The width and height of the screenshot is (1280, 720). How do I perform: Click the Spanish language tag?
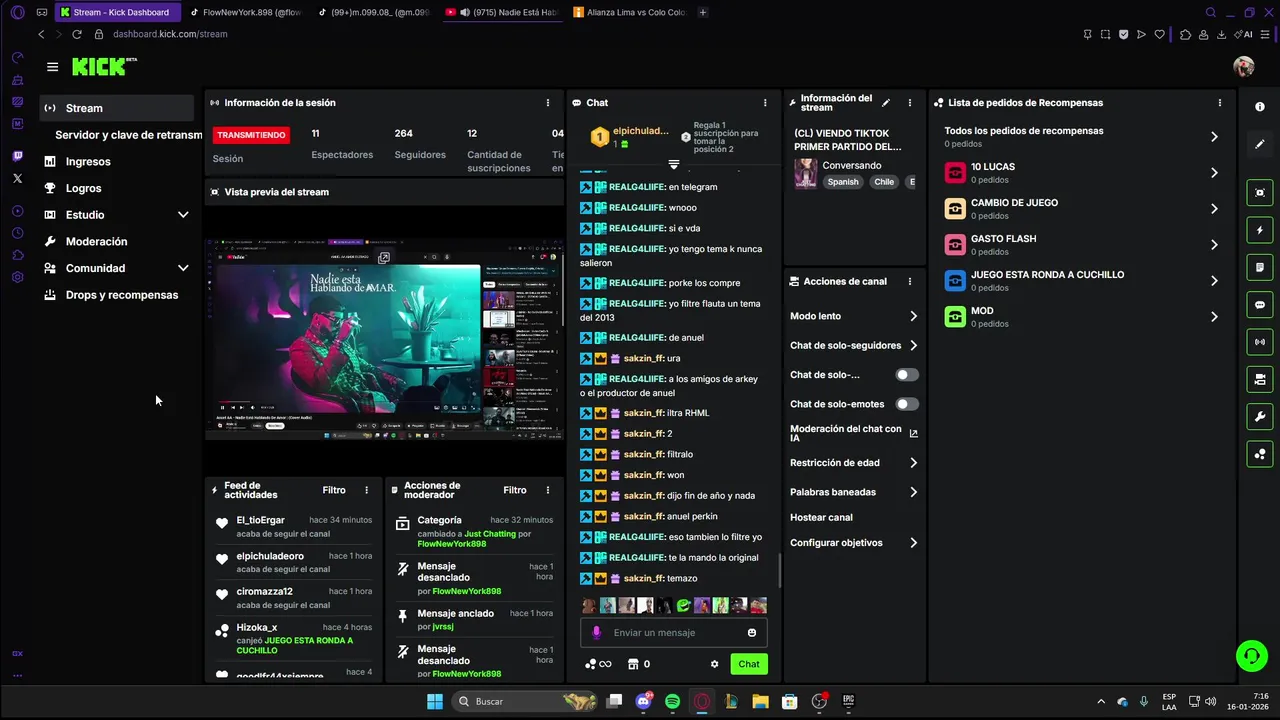click(843, 182)
